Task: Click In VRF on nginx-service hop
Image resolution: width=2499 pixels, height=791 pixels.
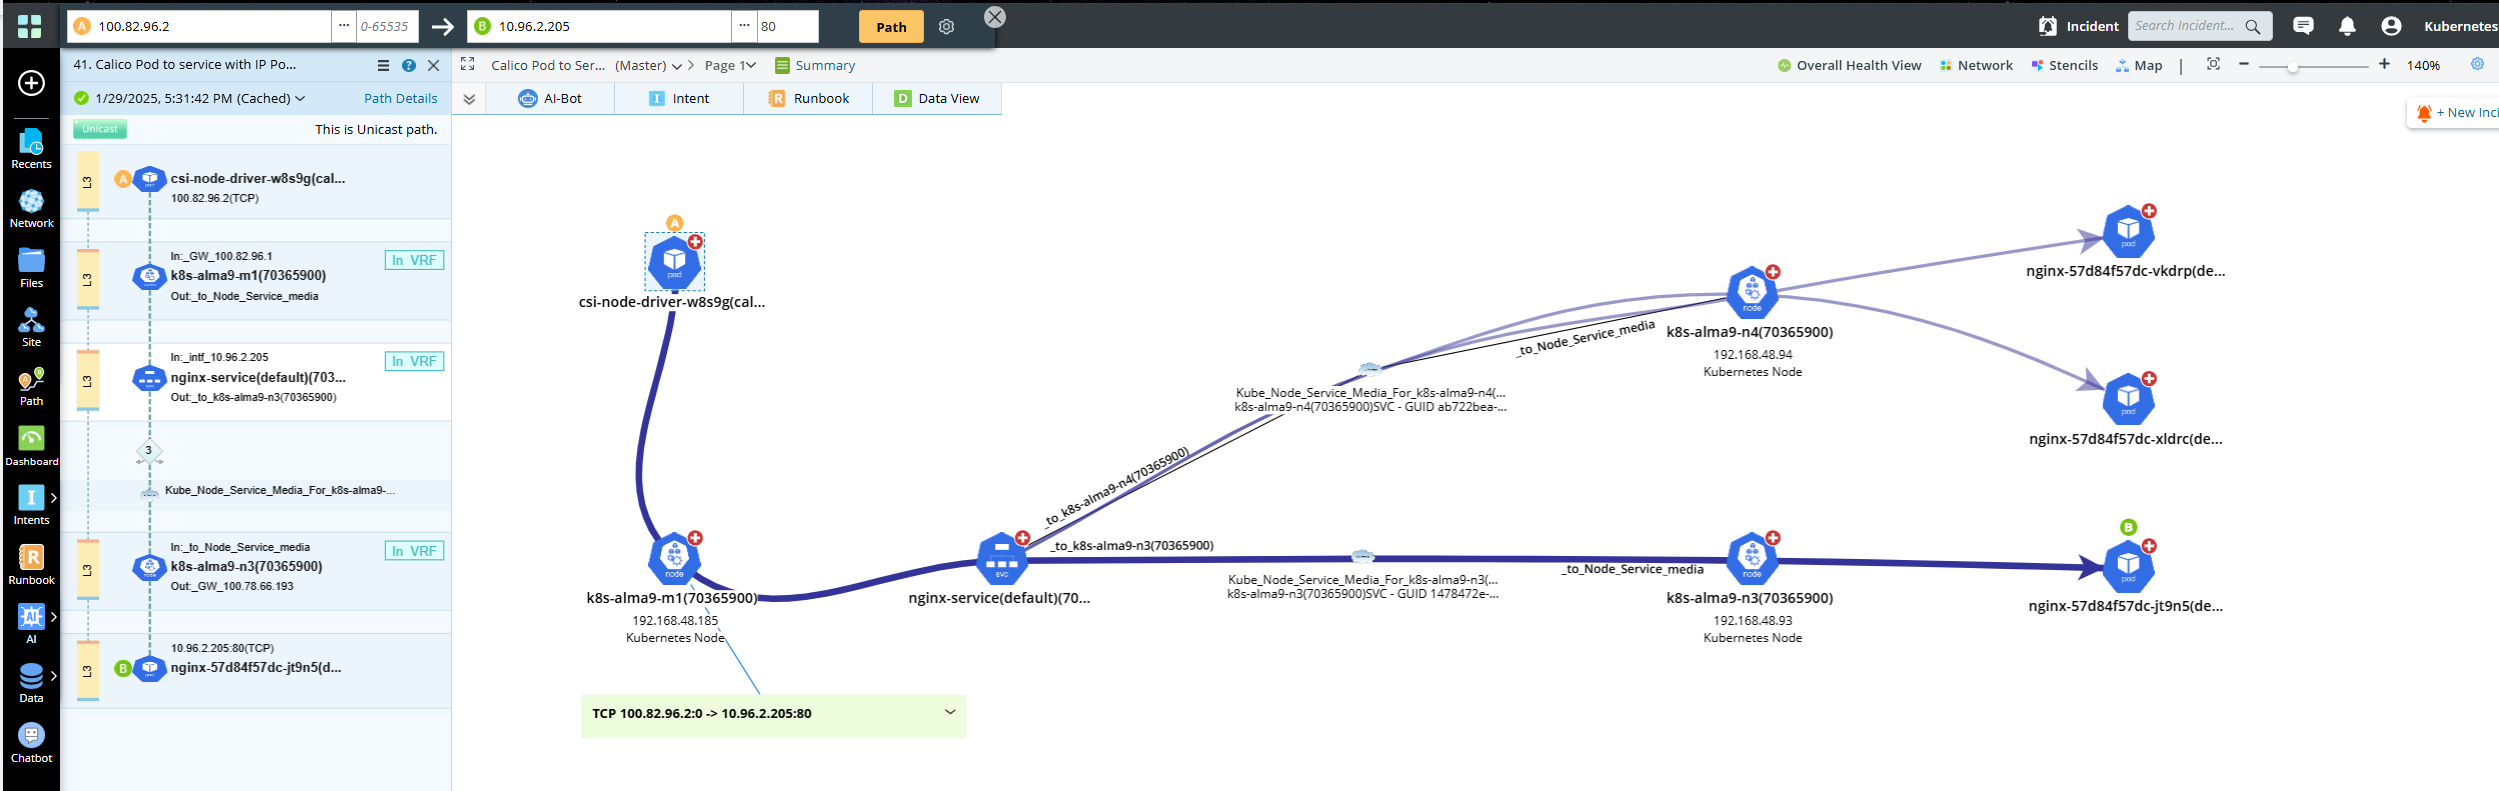Action: point(414,361)
